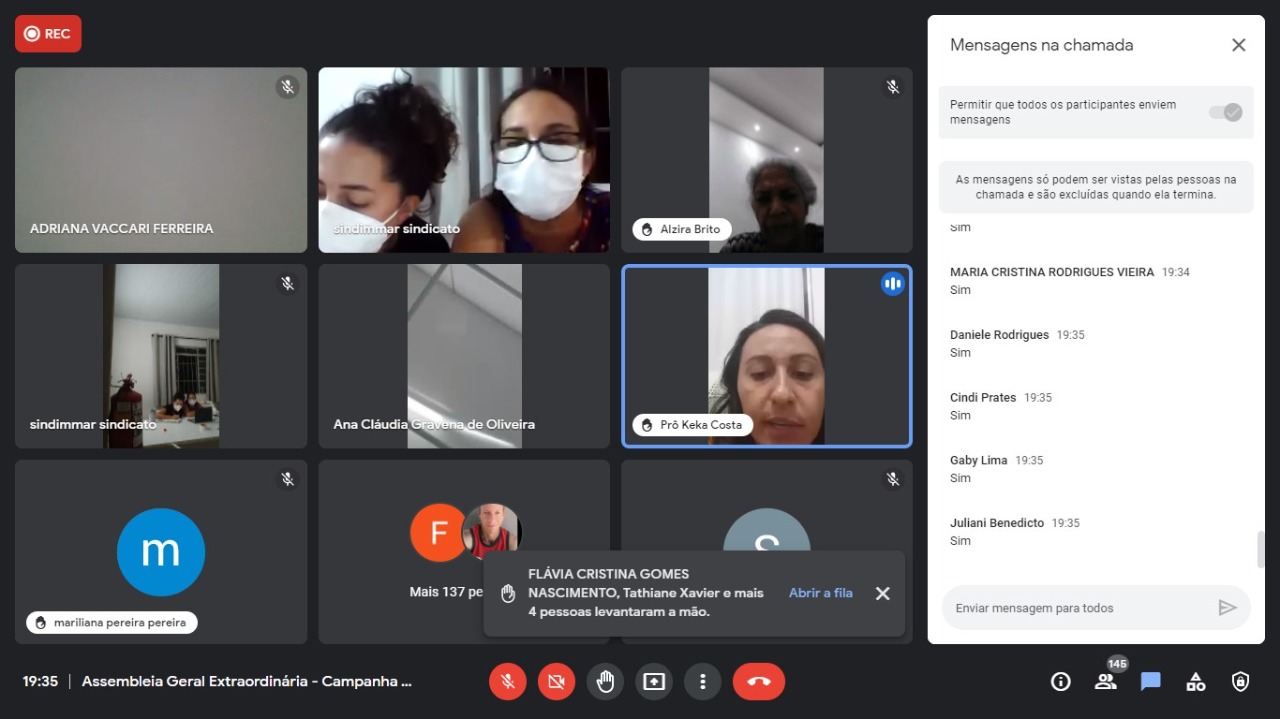Click the present screen icon
This screenshot has height=719, width=1280.
pos(654,682)
